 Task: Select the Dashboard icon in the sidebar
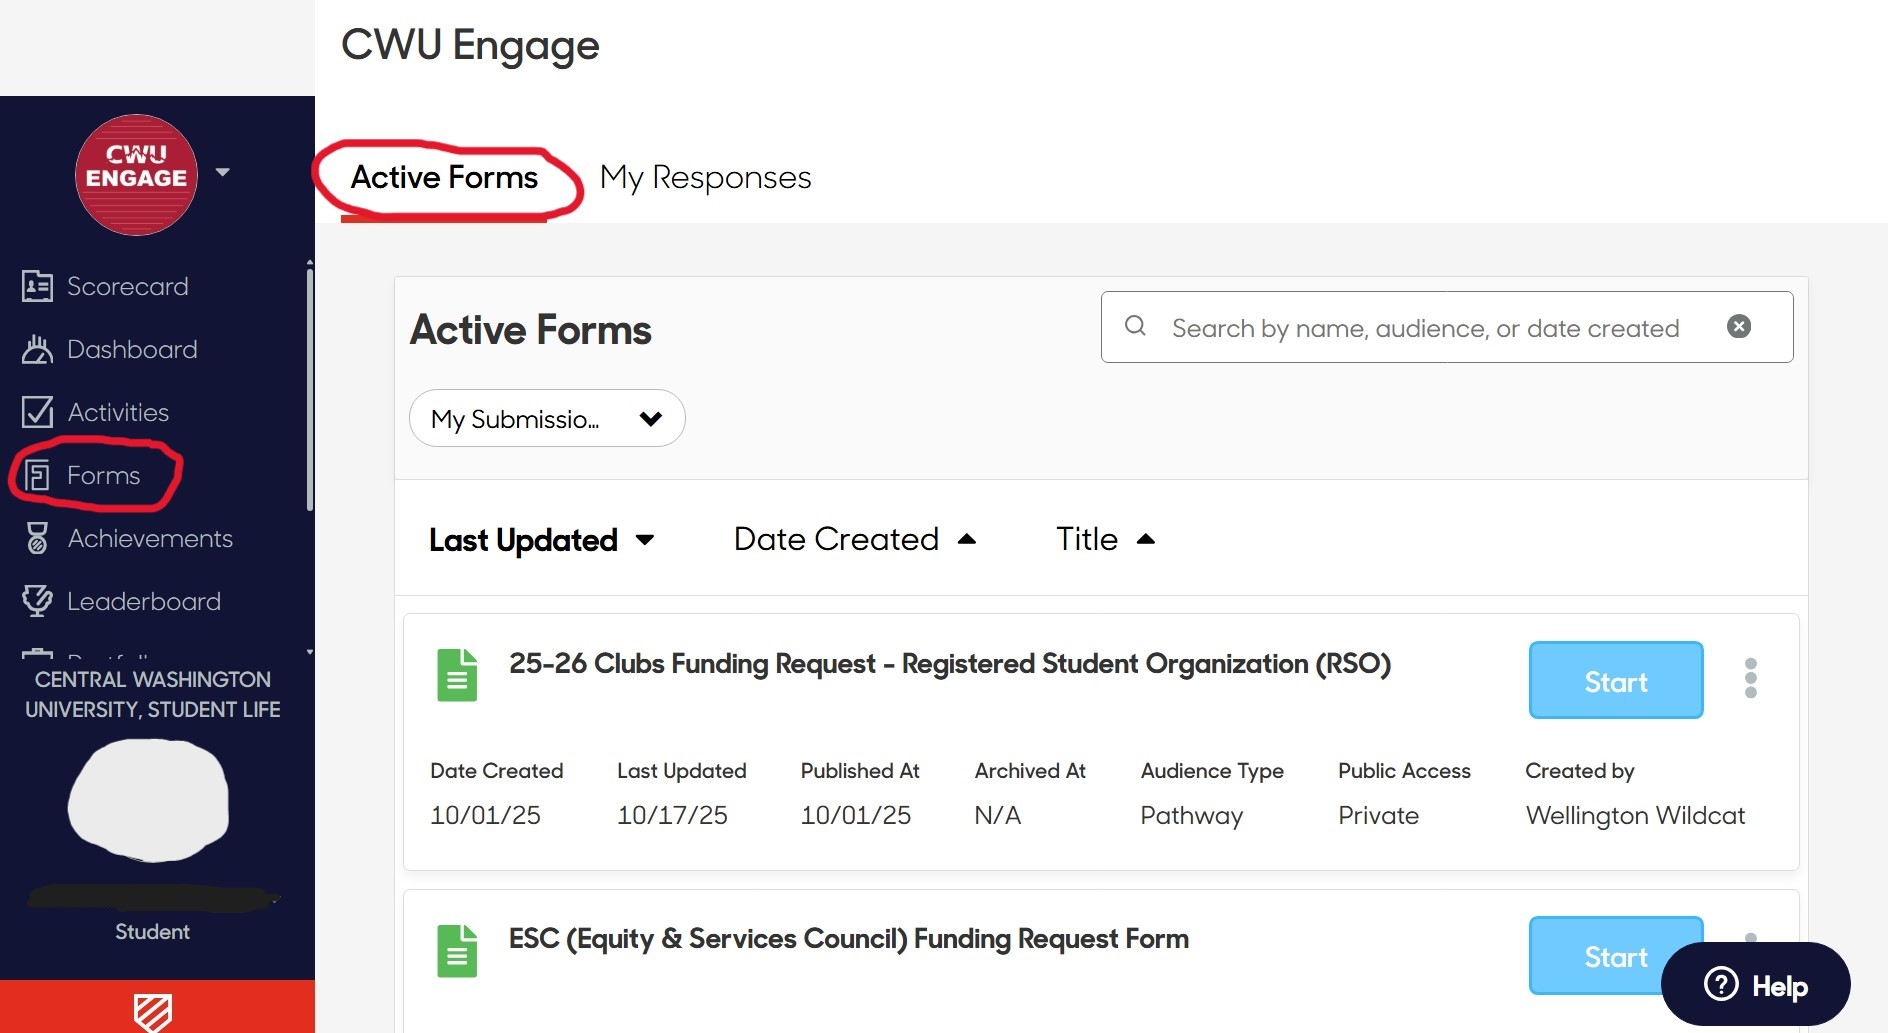36,349
